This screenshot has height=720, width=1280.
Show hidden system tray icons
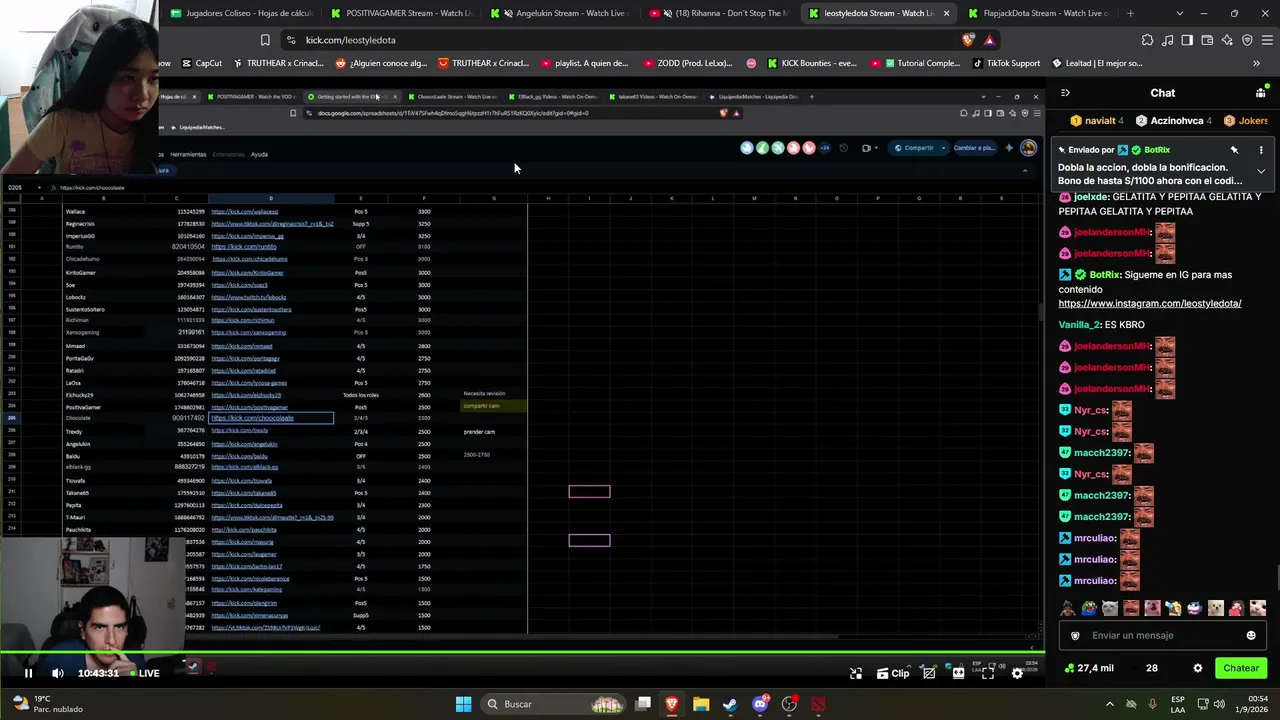[x=1109, y=704]
